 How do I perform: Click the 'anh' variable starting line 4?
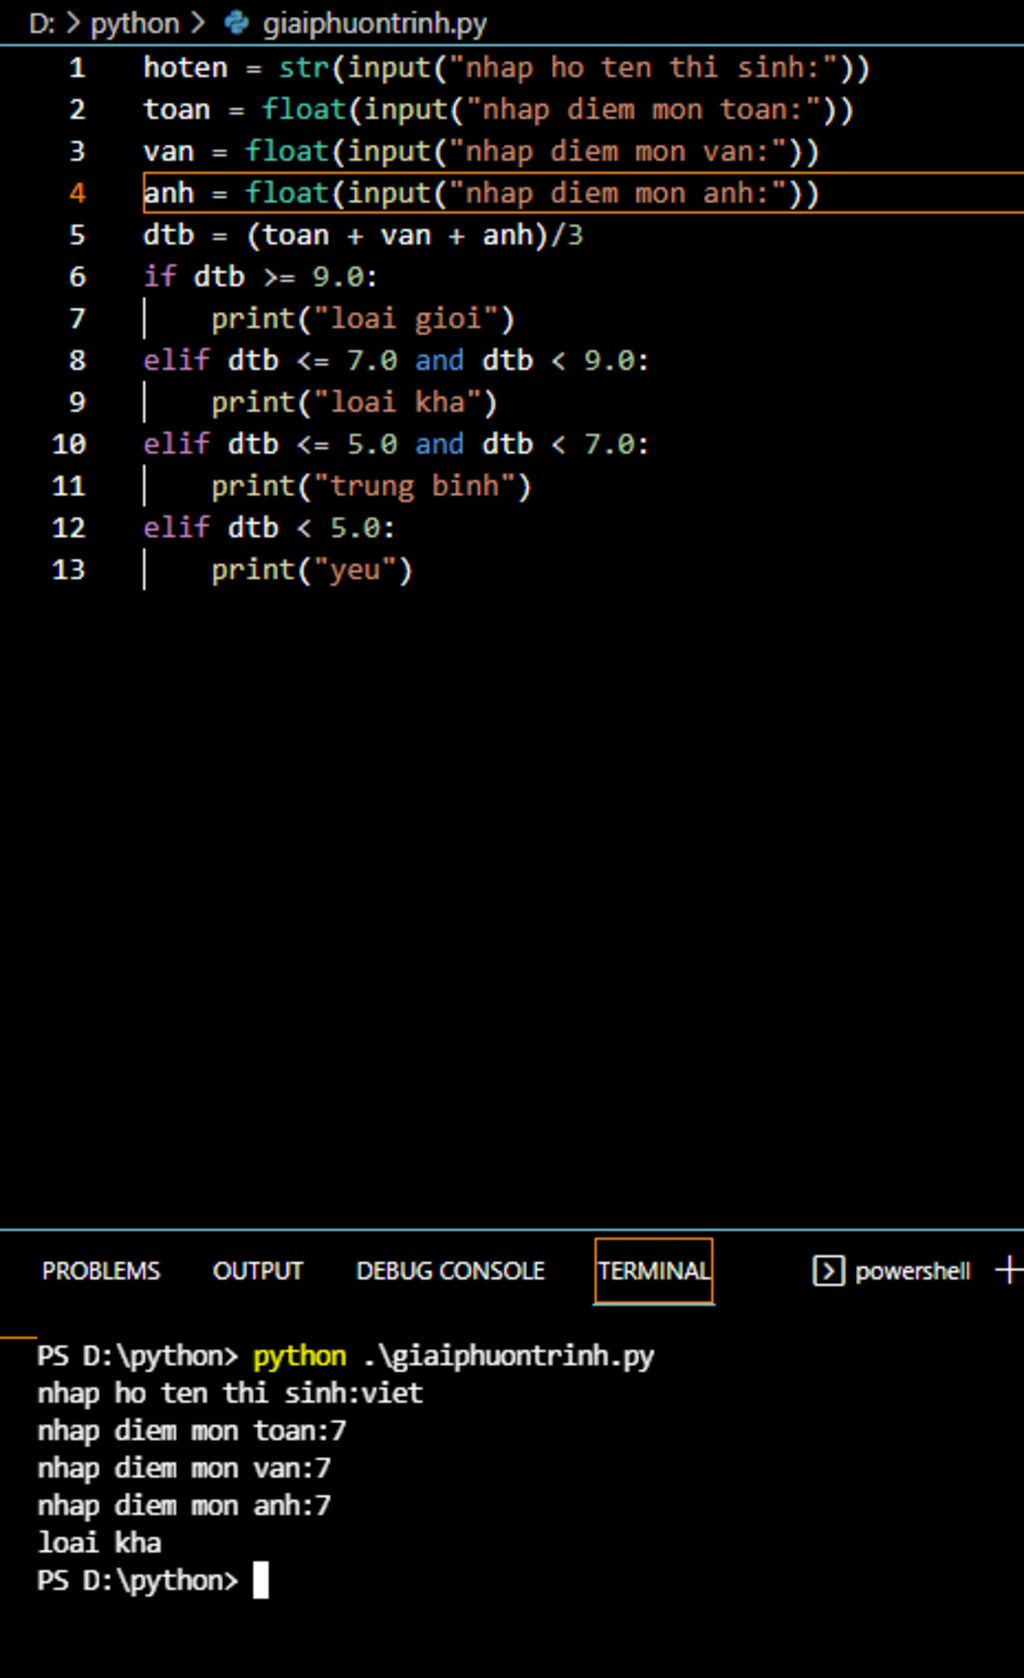click(168, 193)
